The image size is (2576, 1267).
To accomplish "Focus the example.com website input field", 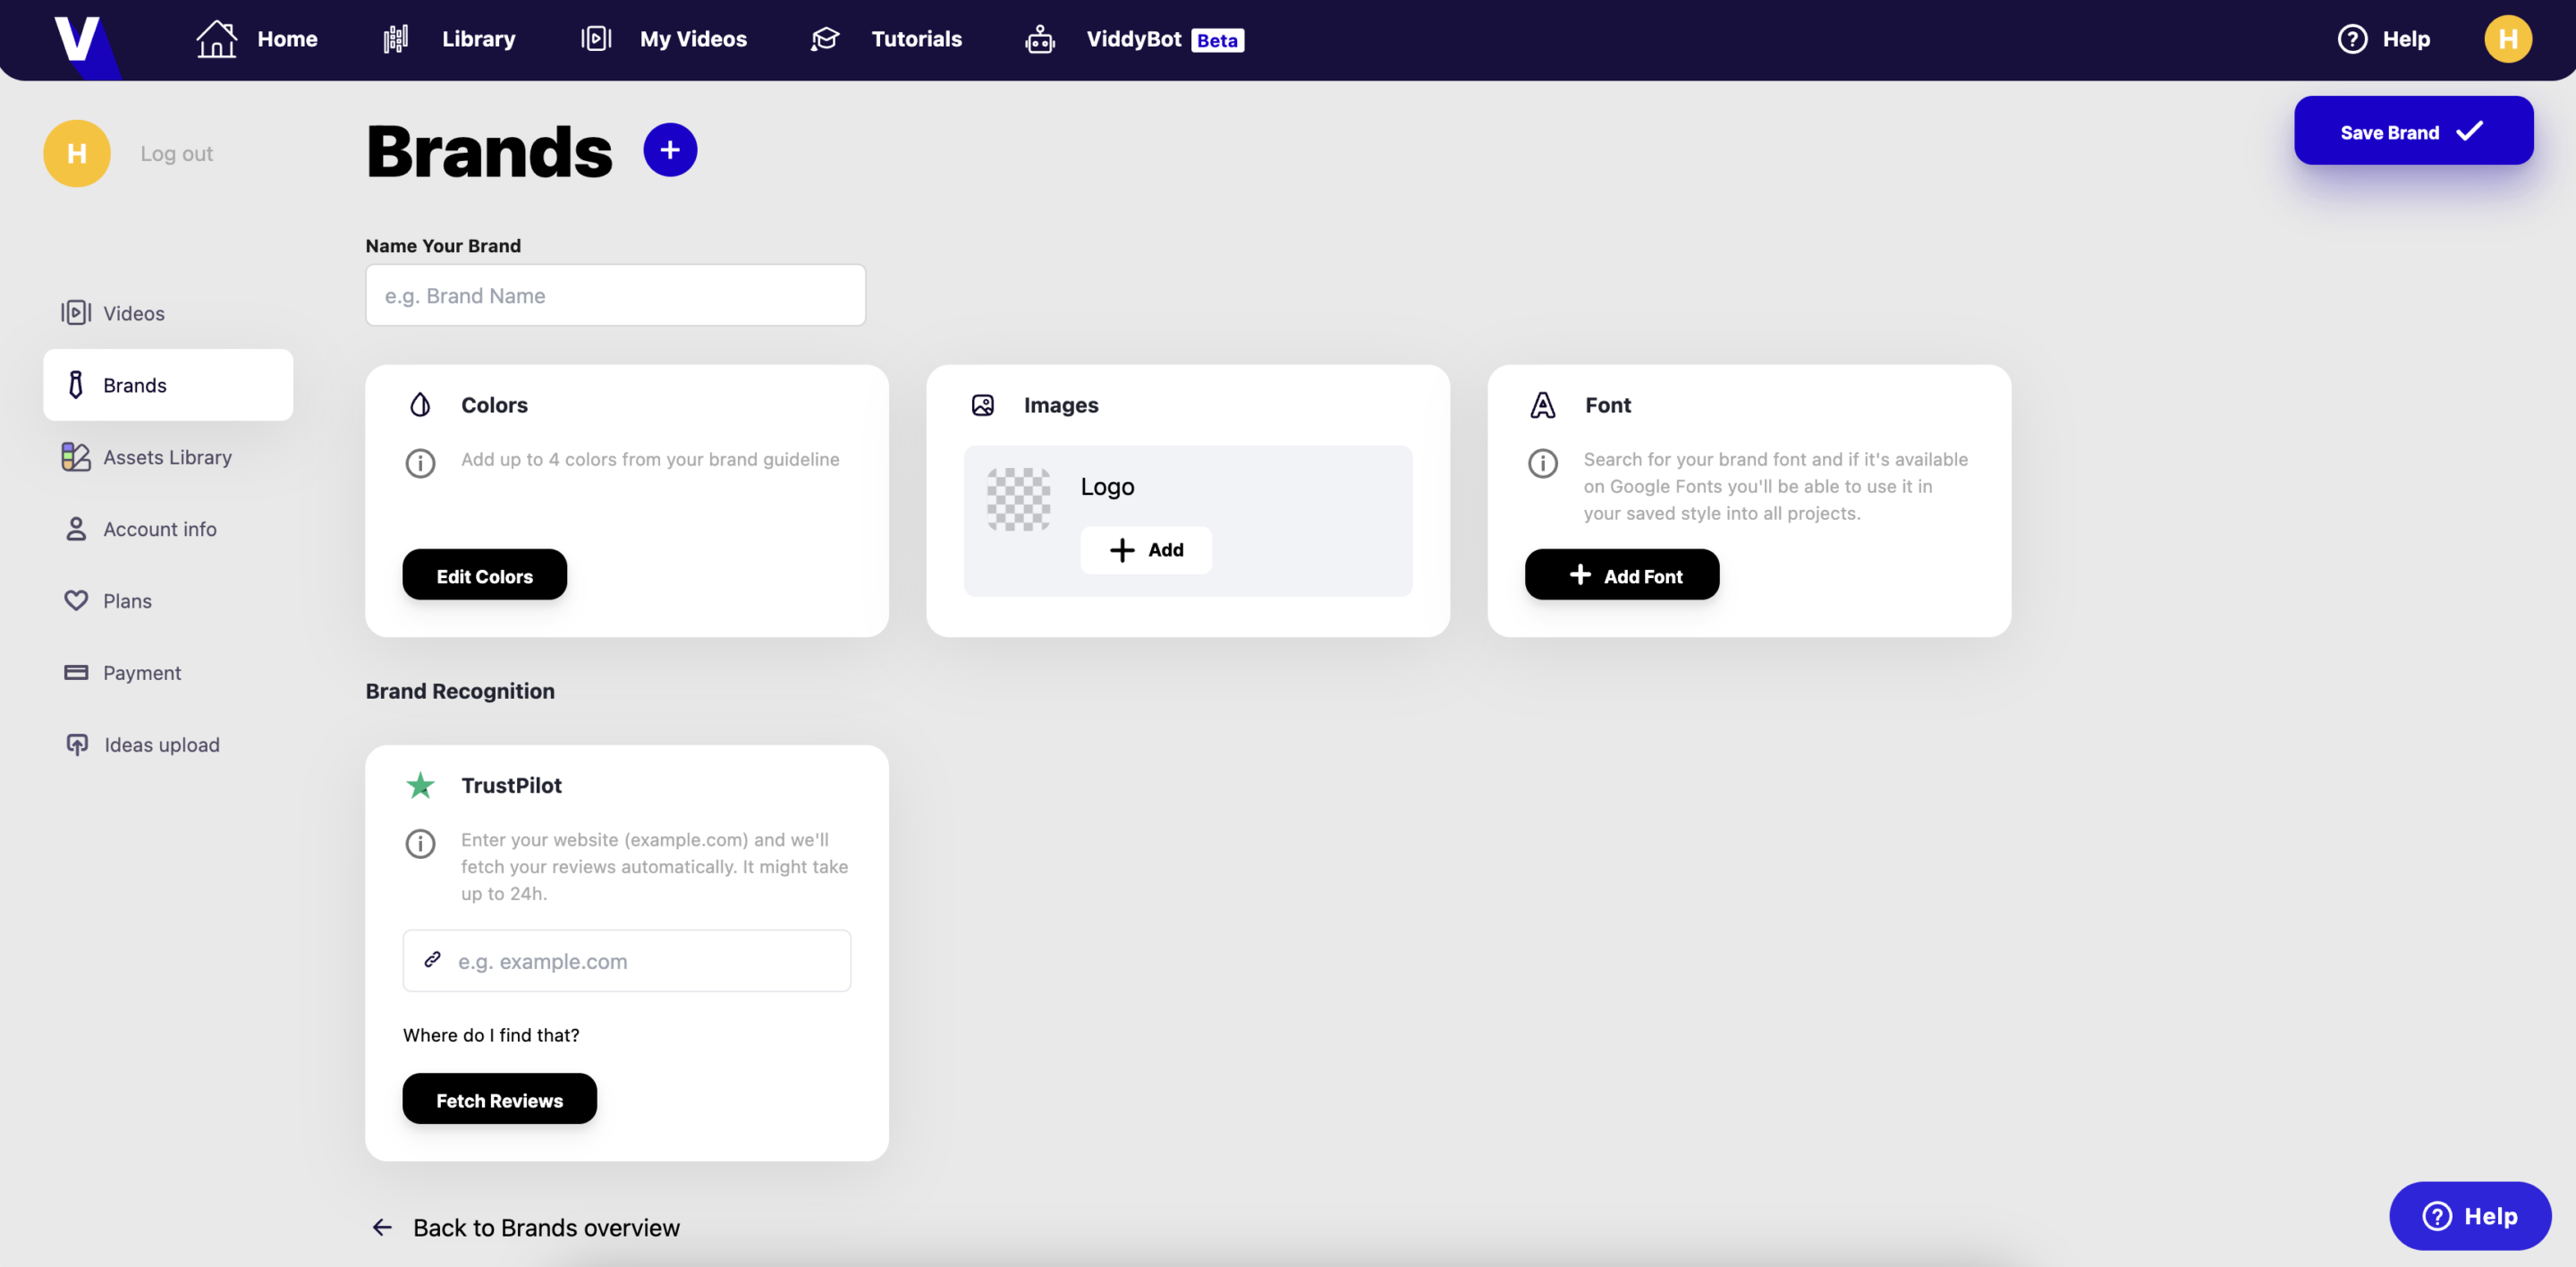I will [627, 961].
